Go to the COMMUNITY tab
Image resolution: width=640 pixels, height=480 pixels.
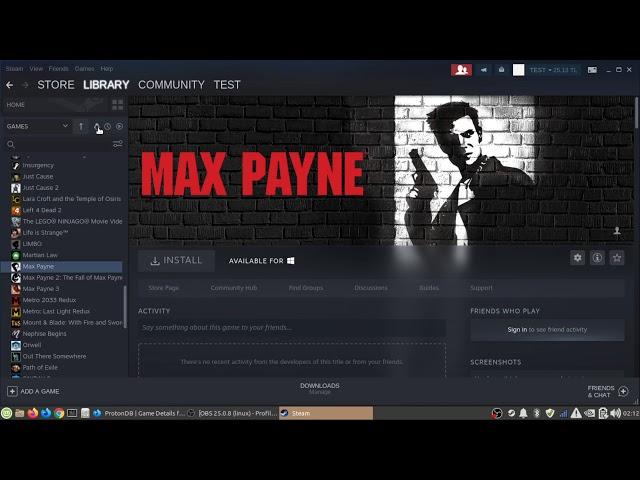click(x=171, y=85)
